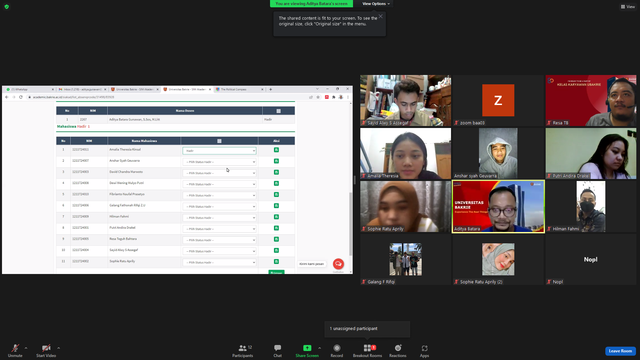Switch to The Political Compass tab
The image size is (640, 360).
point(239,89)
